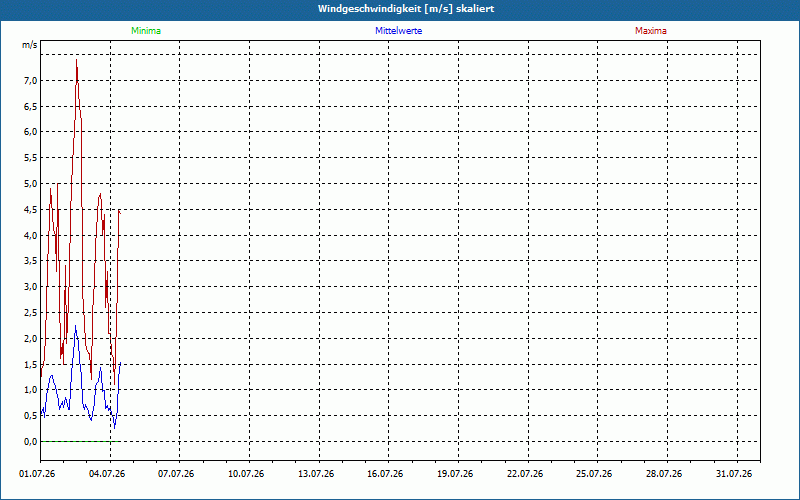This screenshot has width=800, height=500.
Task: Click the 5,0 y-axis label
Action: point(31,184)
